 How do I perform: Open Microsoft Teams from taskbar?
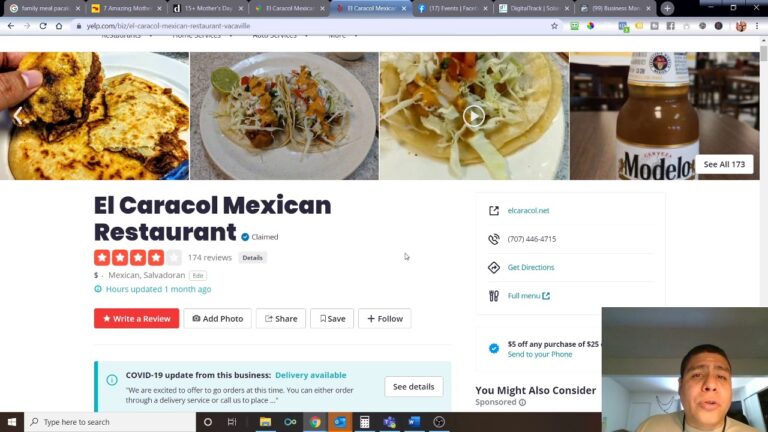coord(389,422)
